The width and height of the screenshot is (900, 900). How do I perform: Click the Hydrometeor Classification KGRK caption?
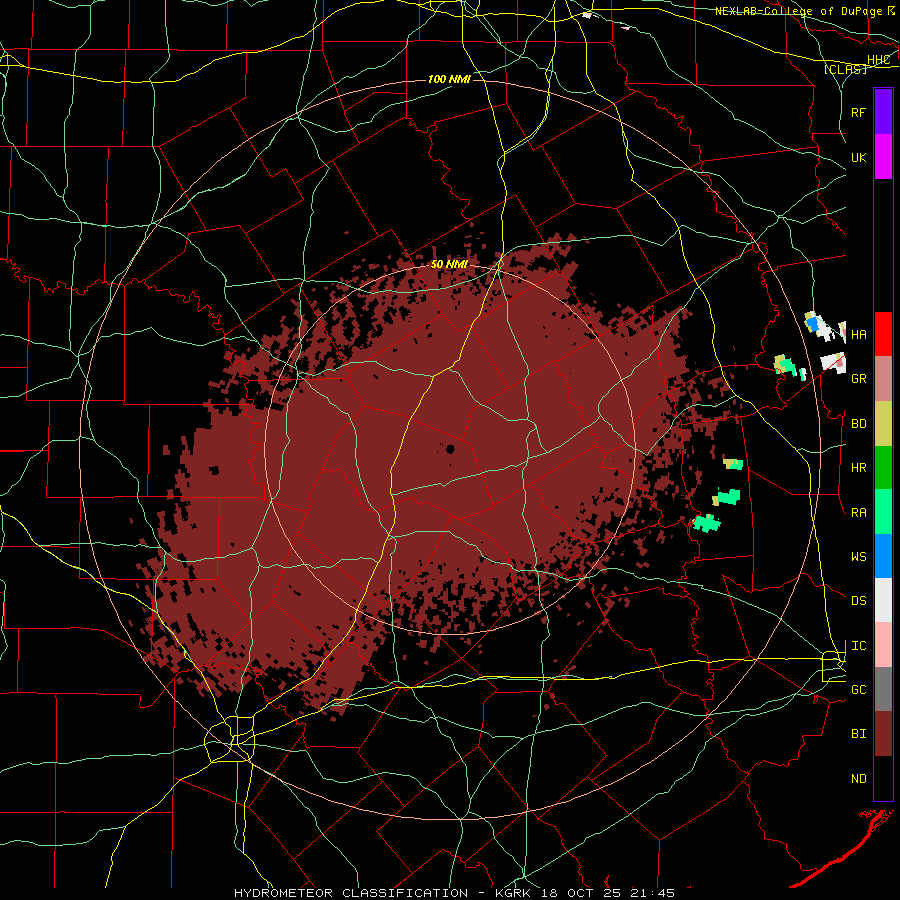[x=454, y=893]
